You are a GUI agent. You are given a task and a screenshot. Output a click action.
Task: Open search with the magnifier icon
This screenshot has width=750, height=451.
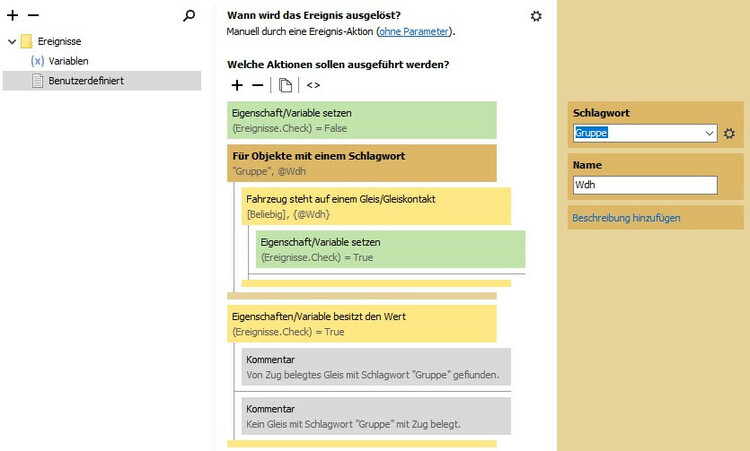click(x=190, y=16)
